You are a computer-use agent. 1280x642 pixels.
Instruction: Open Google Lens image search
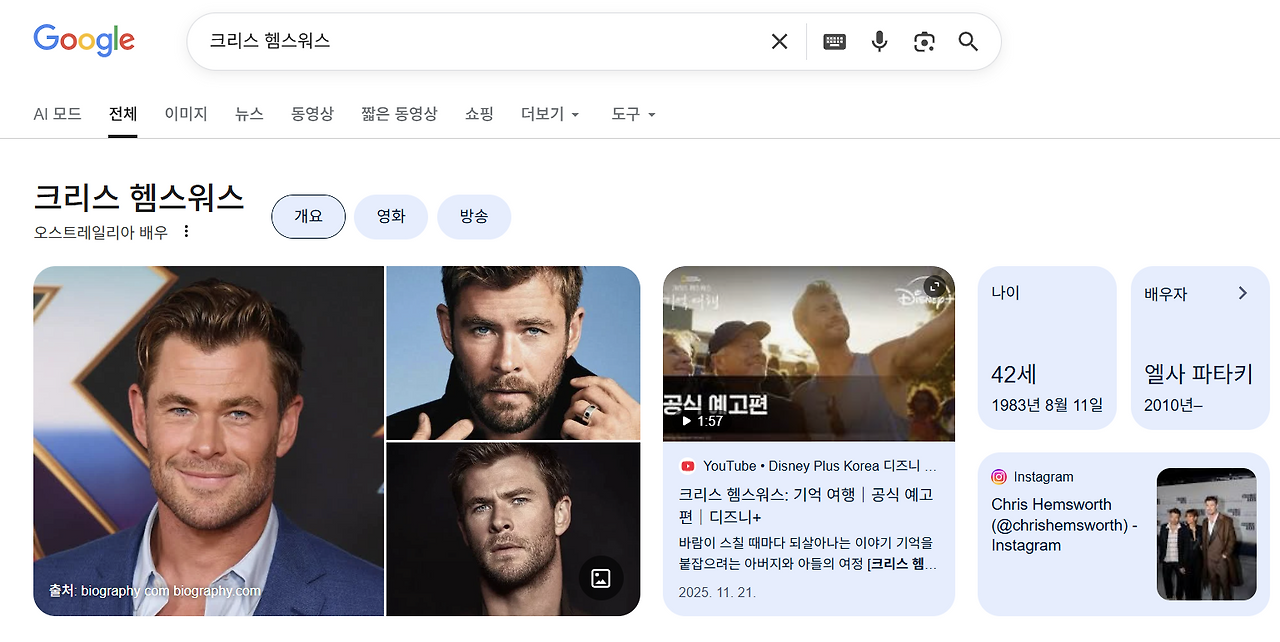(x=924, y=41)
